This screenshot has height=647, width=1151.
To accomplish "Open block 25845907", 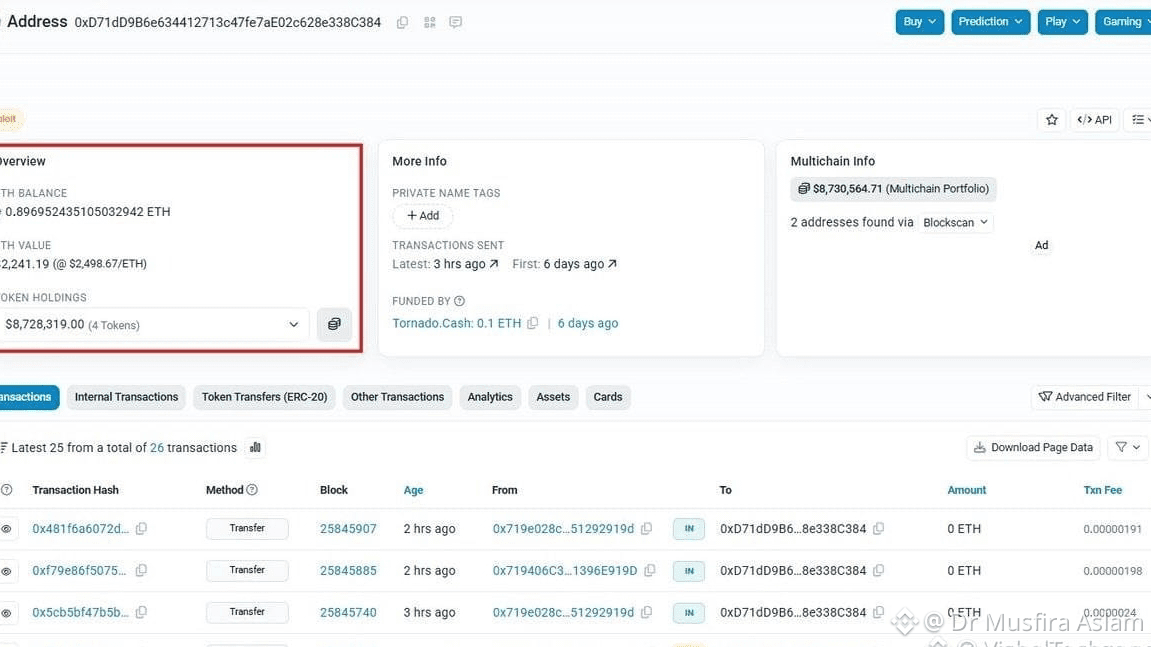I will [348, 529].
